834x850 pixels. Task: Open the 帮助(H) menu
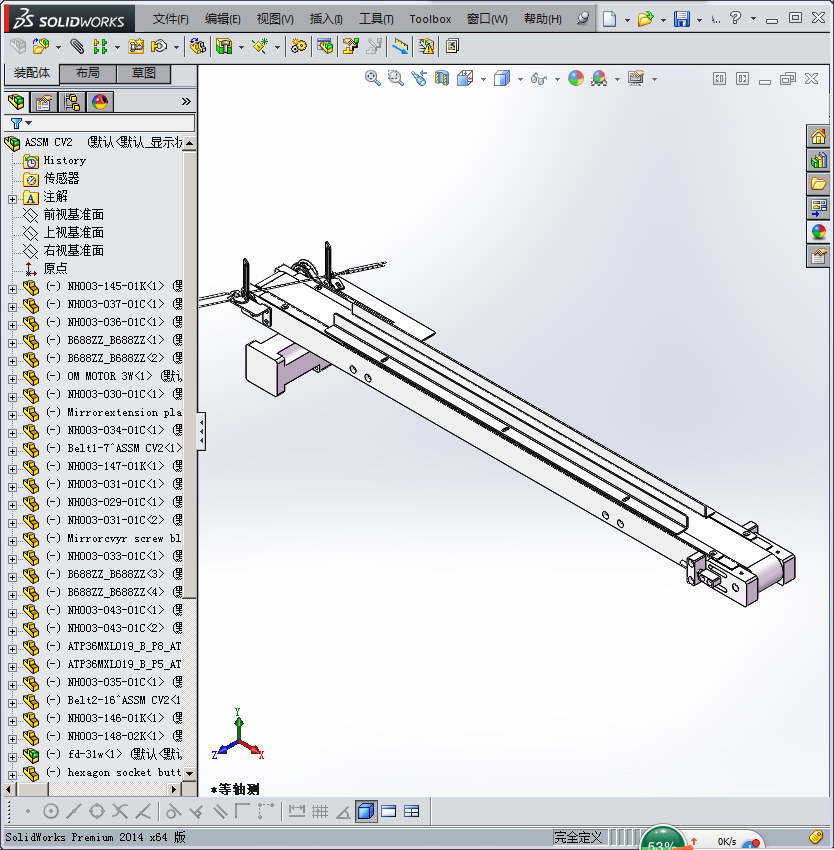click(543, 19)
